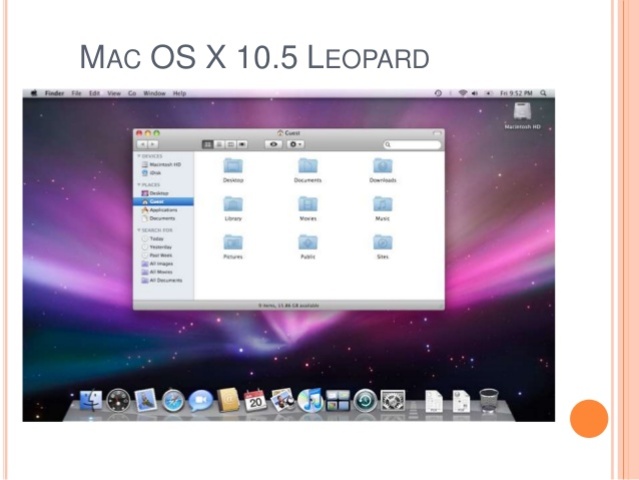Select the Movies folder icon
The height and width of the screenshot is (480, 639).
click(x=308, y=204)
